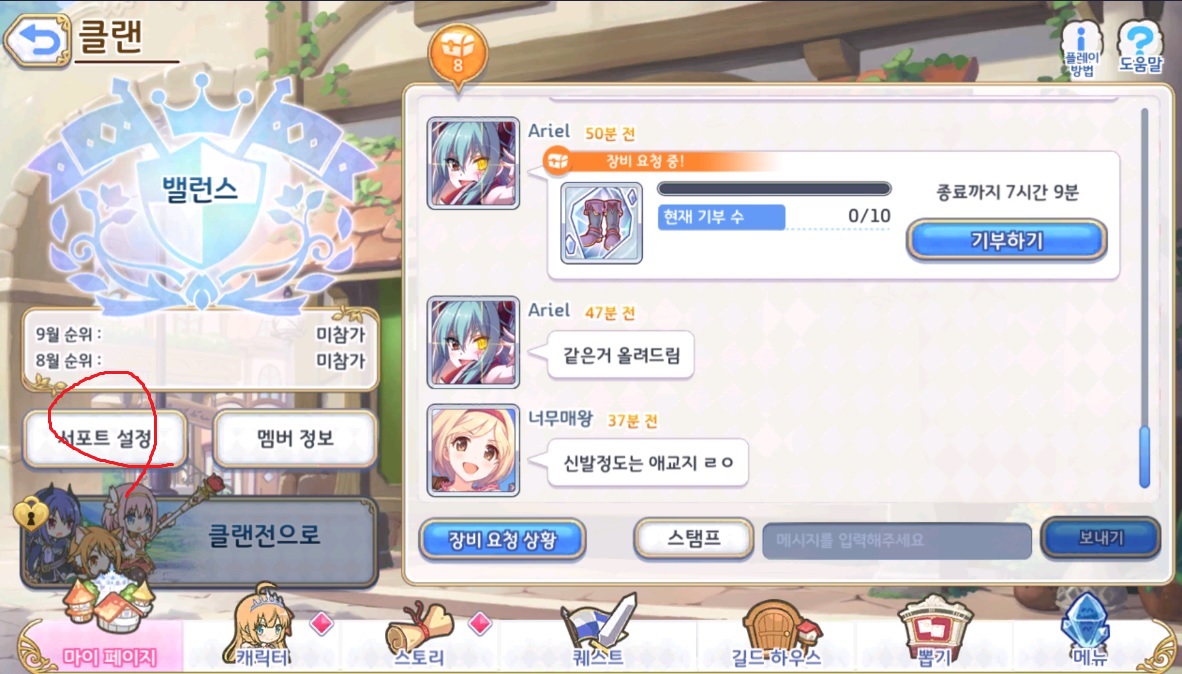Click the 멤버 정보 button
Viewport: 1182px width, 674px height.
(x=295, y=438)
